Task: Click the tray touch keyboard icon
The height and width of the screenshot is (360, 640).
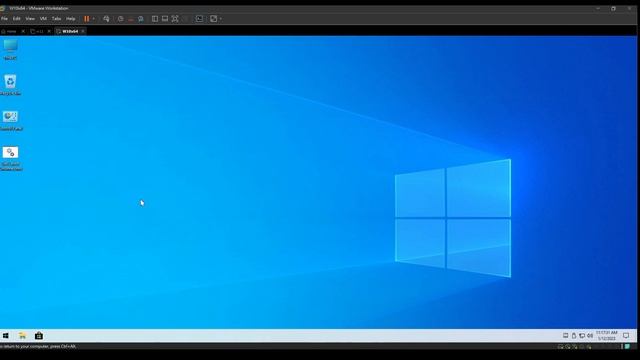Action: [565, 336]
